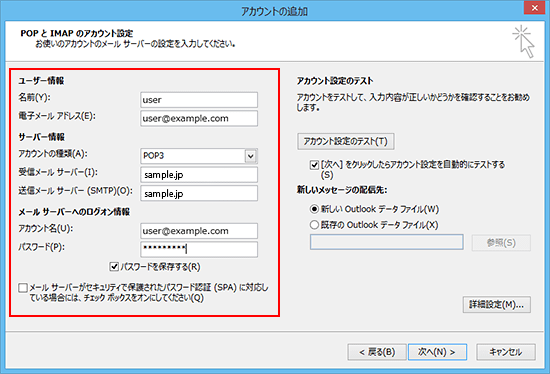Screen dimensions: 550x374
Task: Click the POP と IMAP のアカウント設定 title
Action: point(77,33)
